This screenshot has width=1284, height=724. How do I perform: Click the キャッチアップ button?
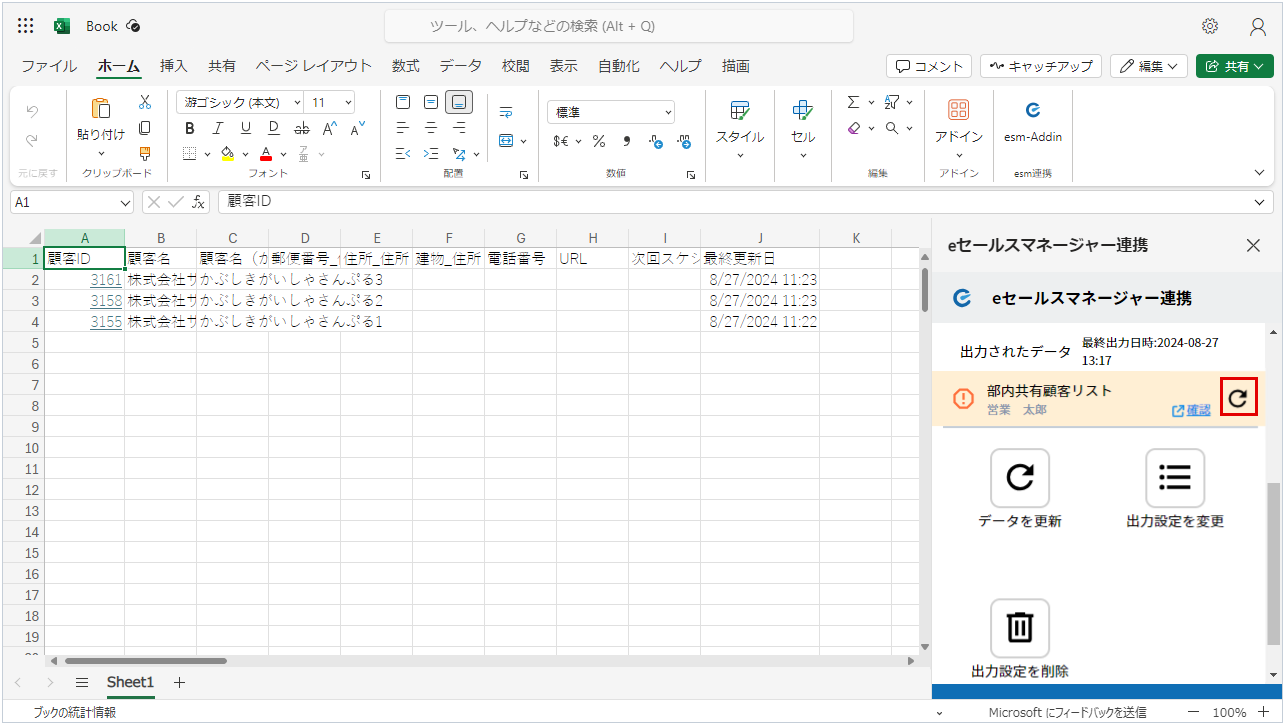point(1041,66)
